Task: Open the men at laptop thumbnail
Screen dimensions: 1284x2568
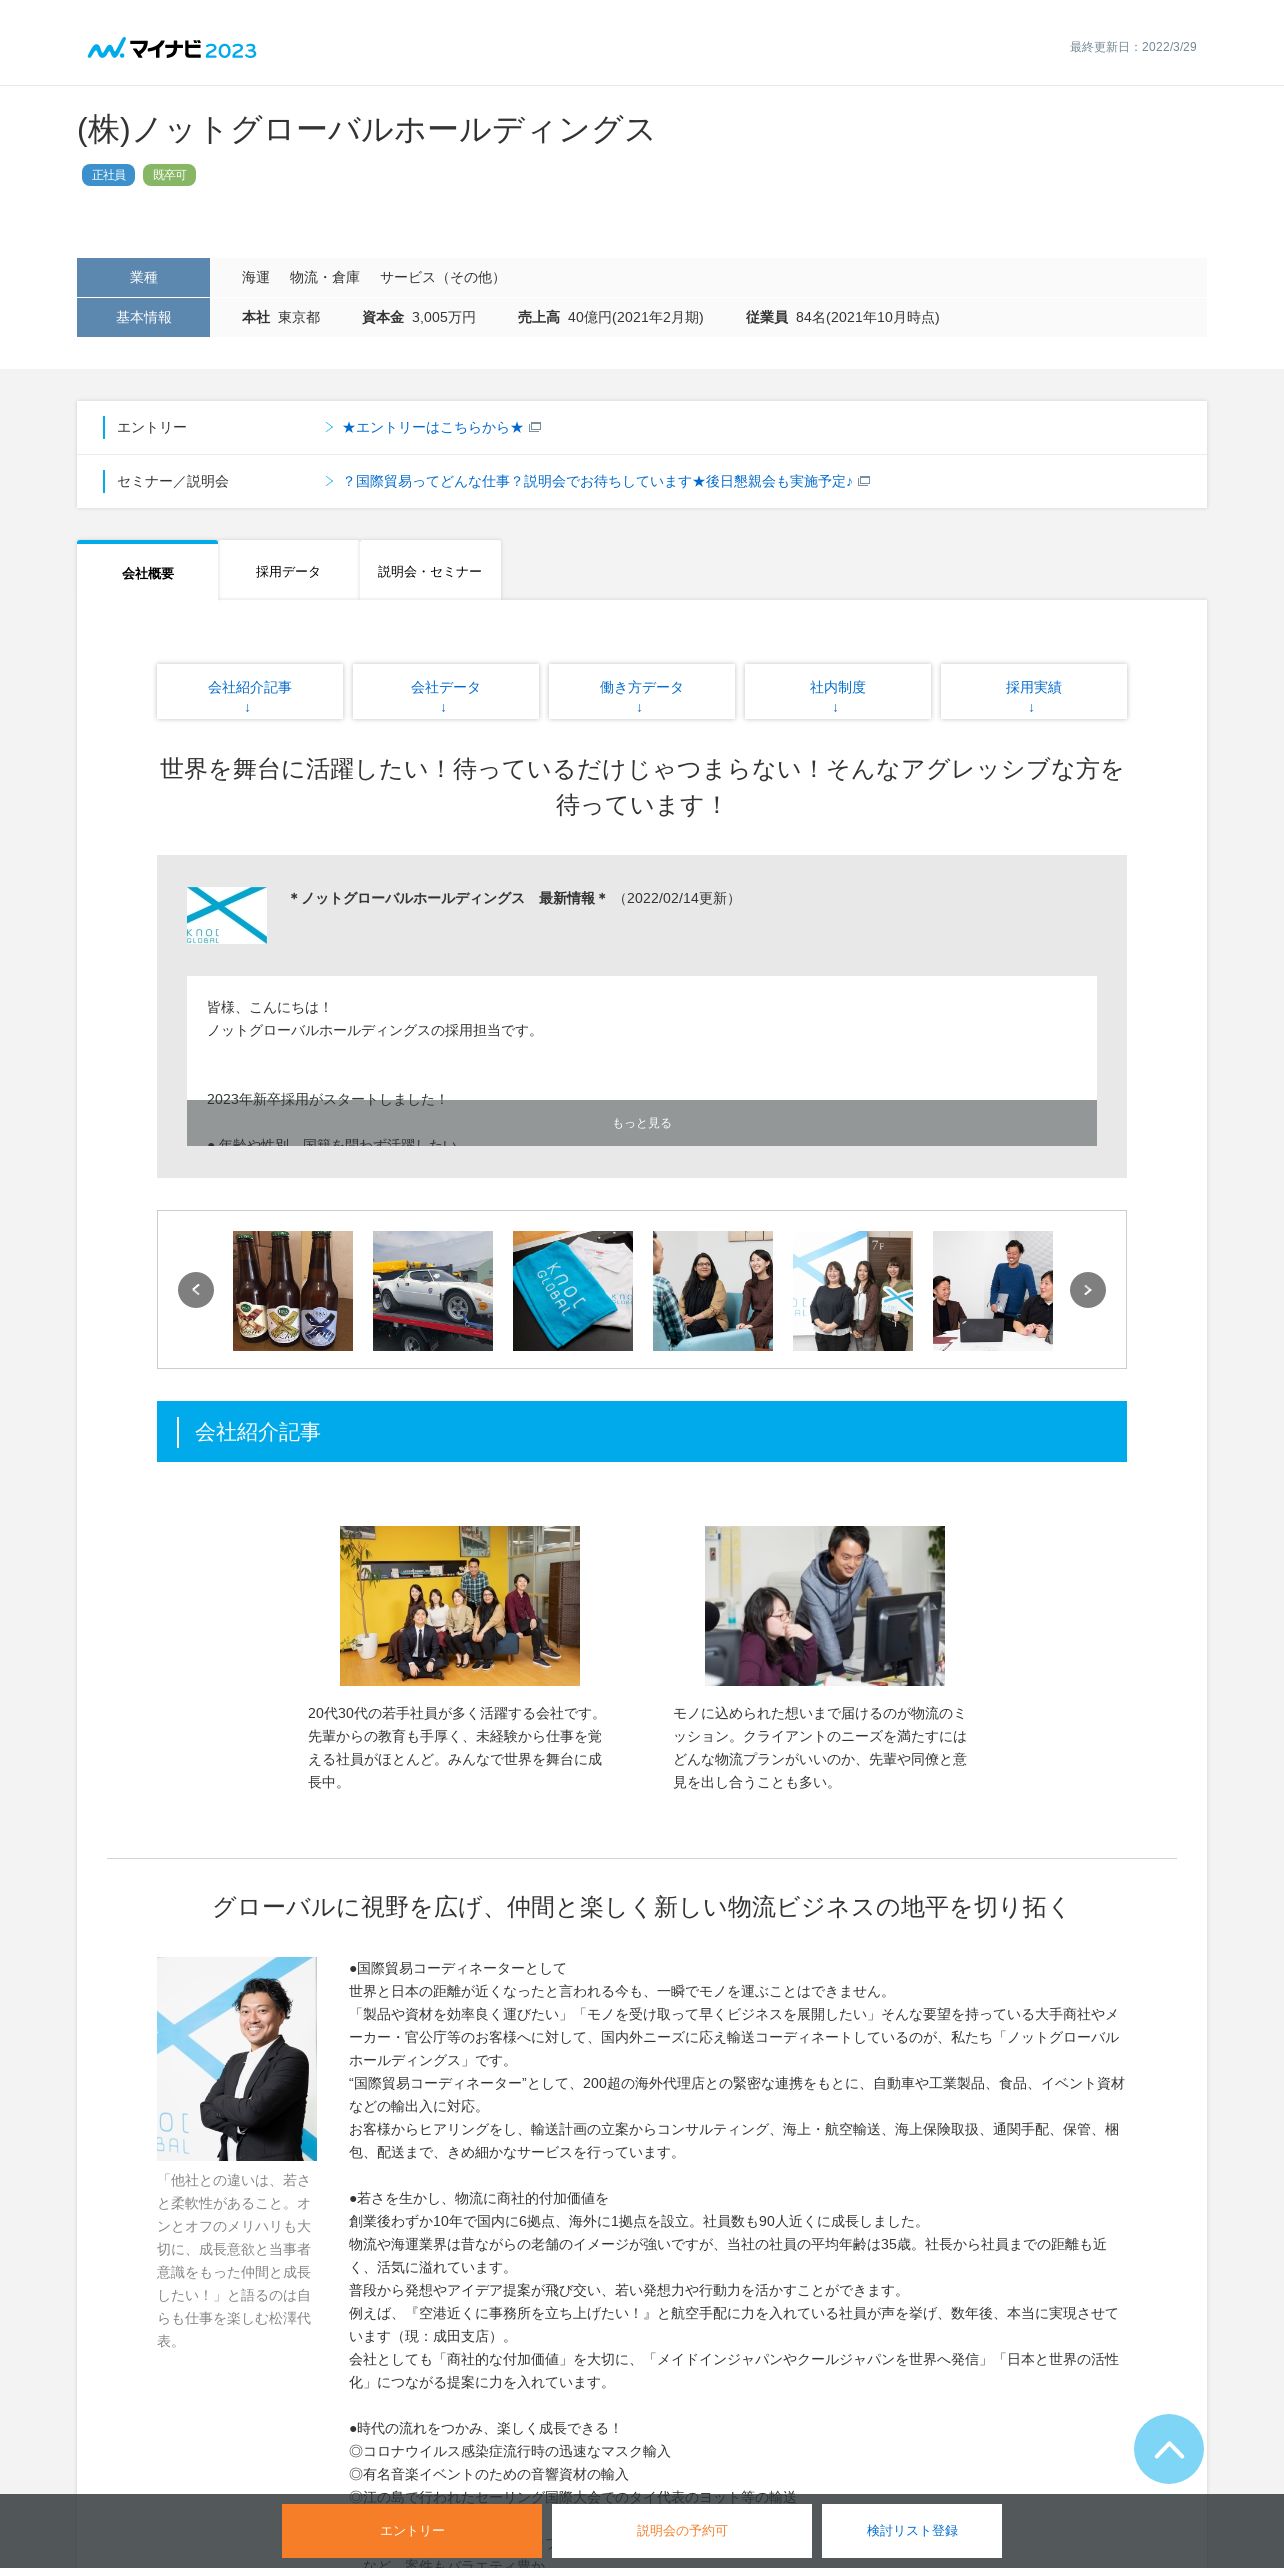Action: click(x=993, y=1291)
